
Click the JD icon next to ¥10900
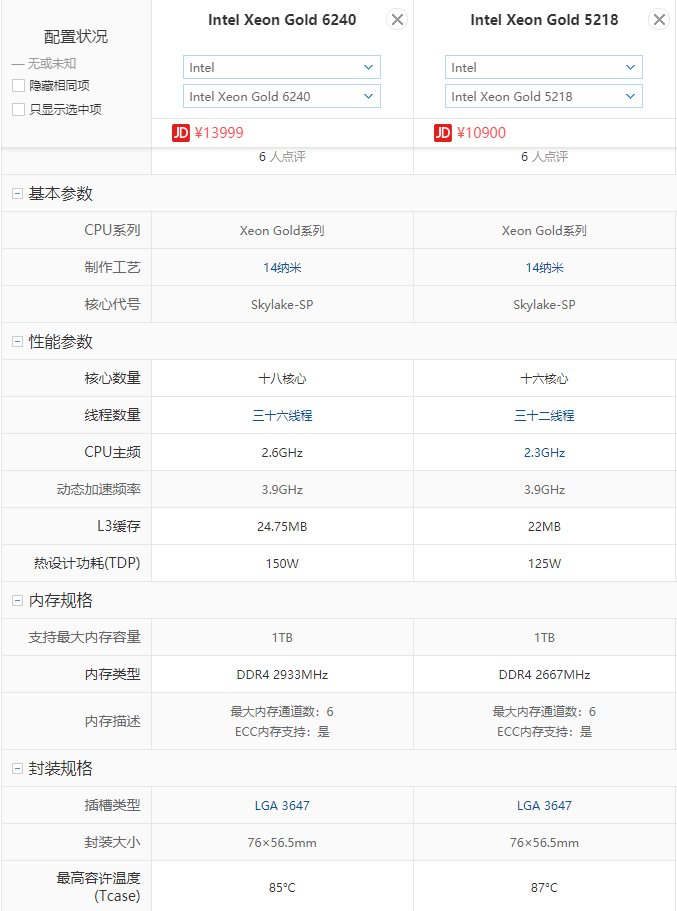pyautogui.click(x=443, y=133)
